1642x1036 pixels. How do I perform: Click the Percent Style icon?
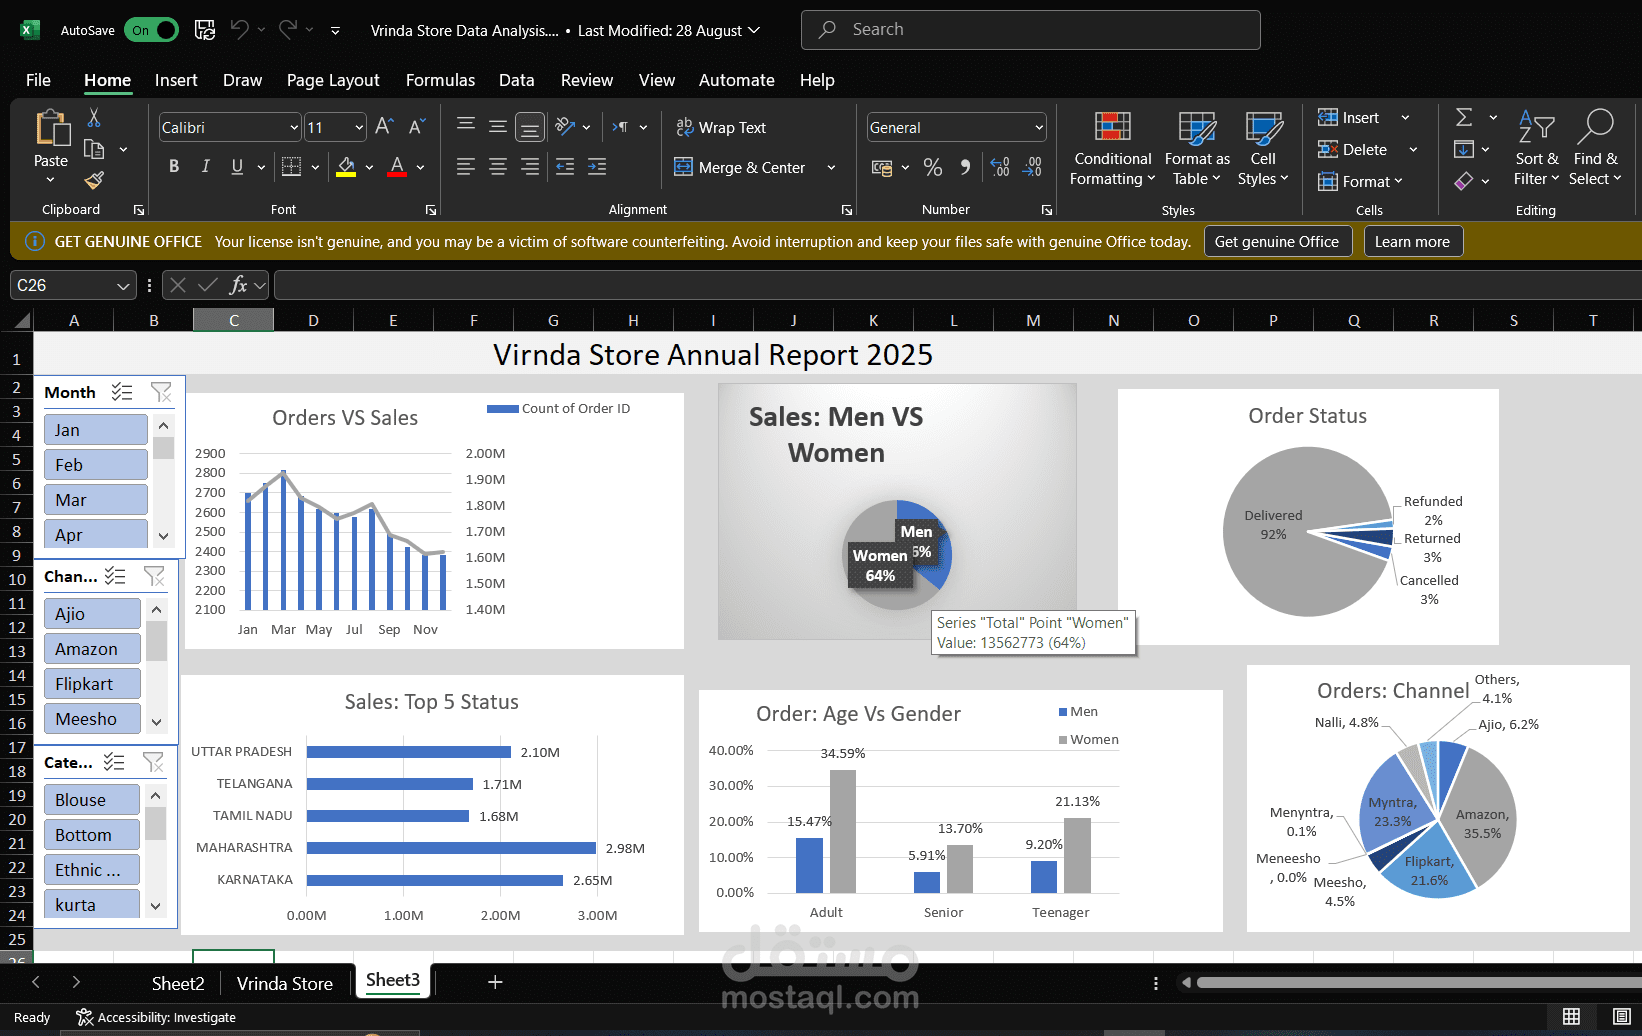coord(933,167)
